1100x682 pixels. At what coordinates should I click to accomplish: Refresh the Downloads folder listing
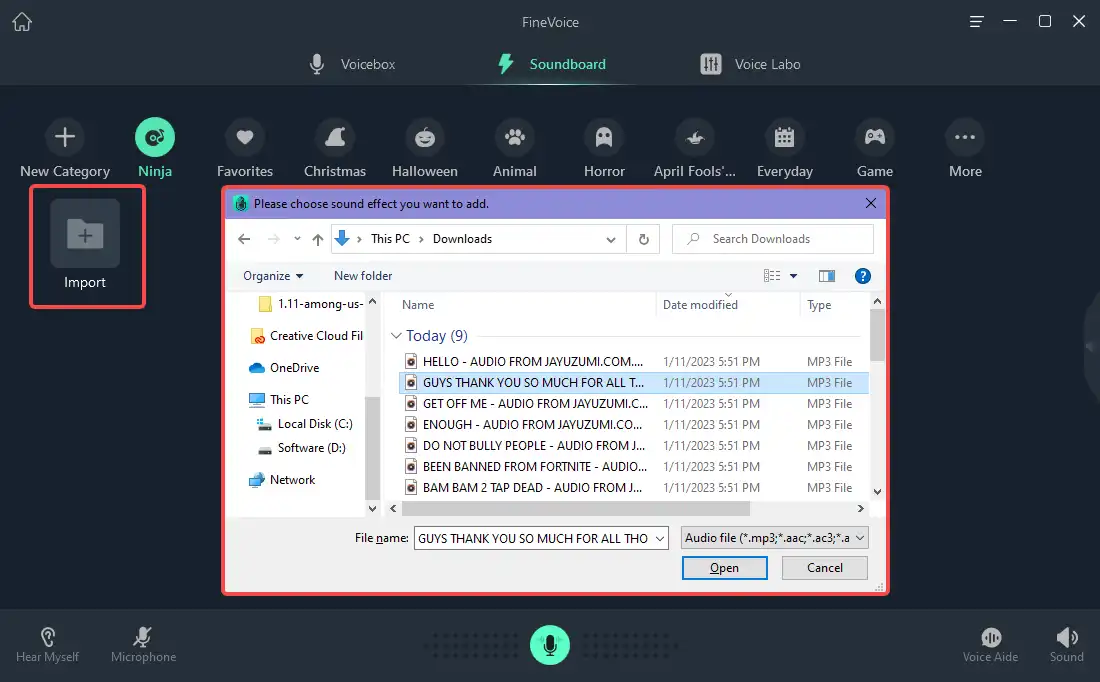pos(643,239)
